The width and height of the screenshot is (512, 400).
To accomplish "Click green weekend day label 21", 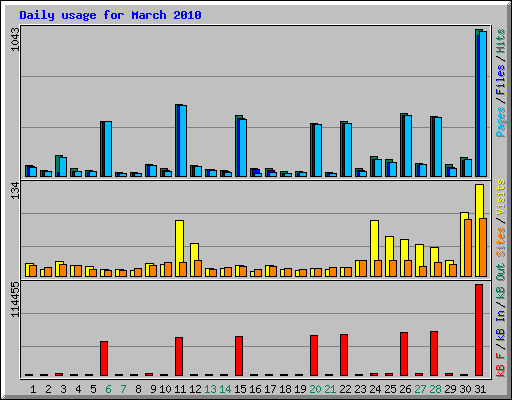I will coord(330,389).
